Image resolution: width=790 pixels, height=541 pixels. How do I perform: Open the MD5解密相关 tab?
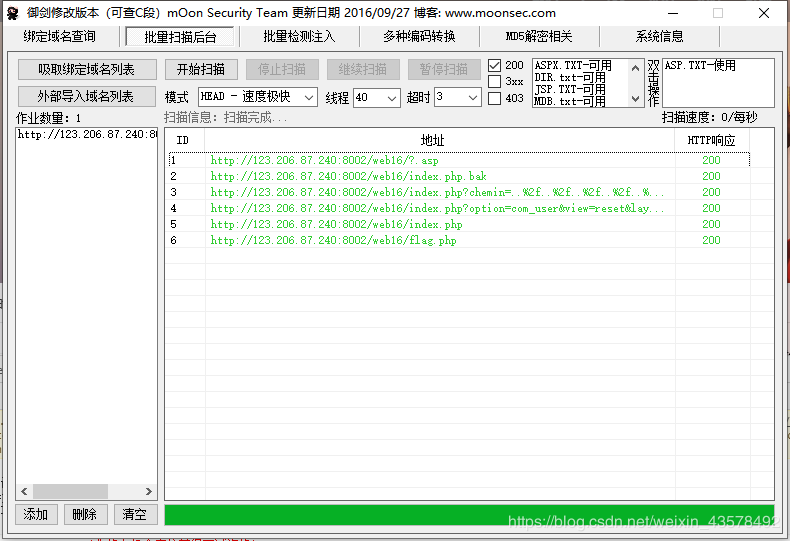[539, 36]
